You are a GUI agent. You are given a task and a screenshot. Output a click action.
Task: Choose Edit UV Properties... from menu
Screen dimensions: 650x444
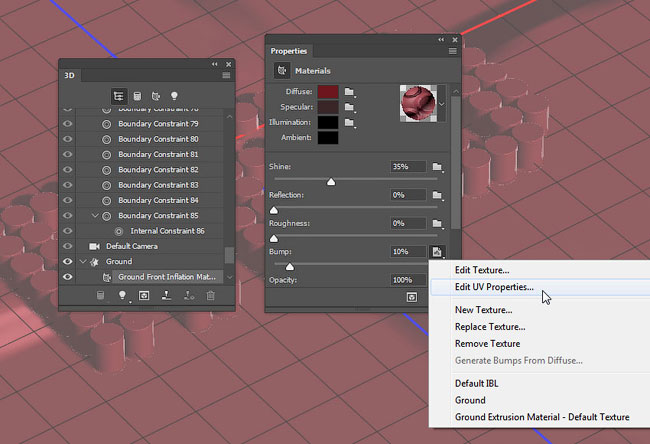click(494, 287)
